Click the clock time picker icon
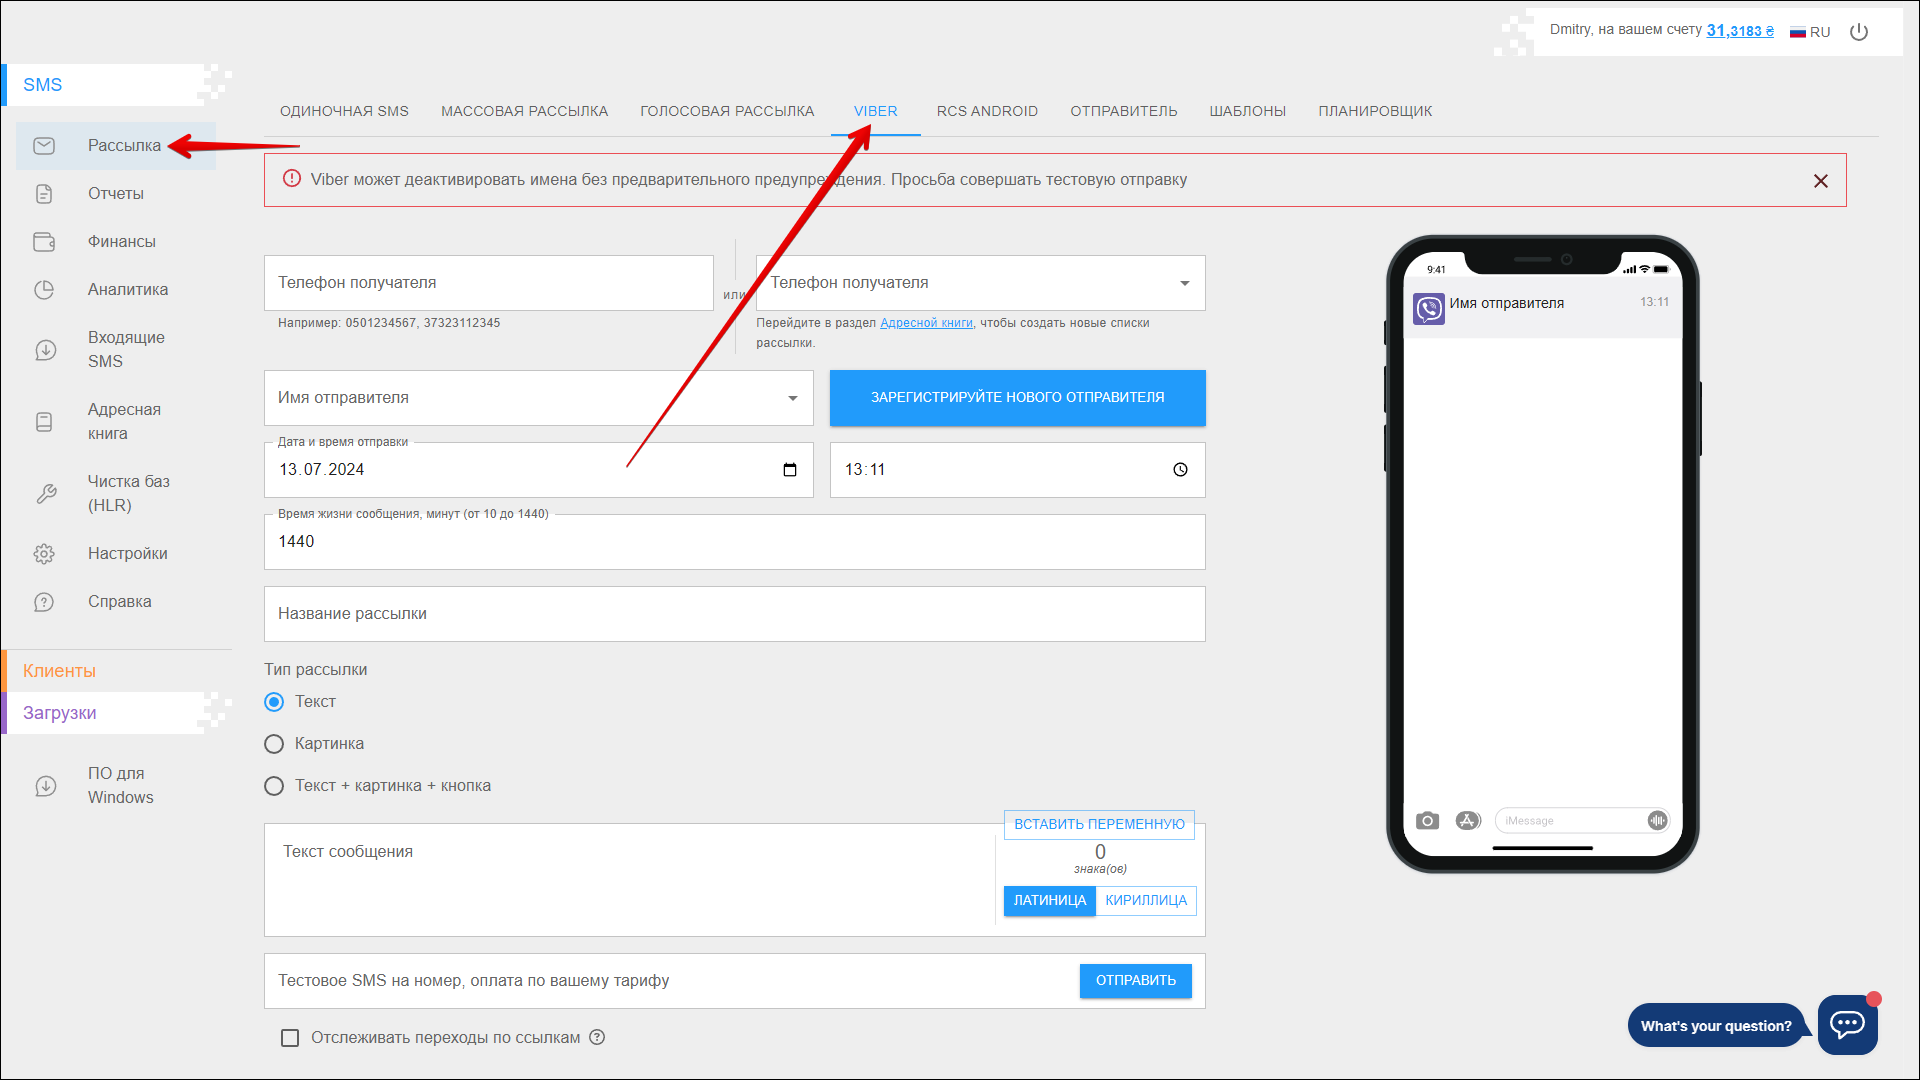This screenshot has height=1080, width=1920. pyautogui.click(x=1180, y=470)
